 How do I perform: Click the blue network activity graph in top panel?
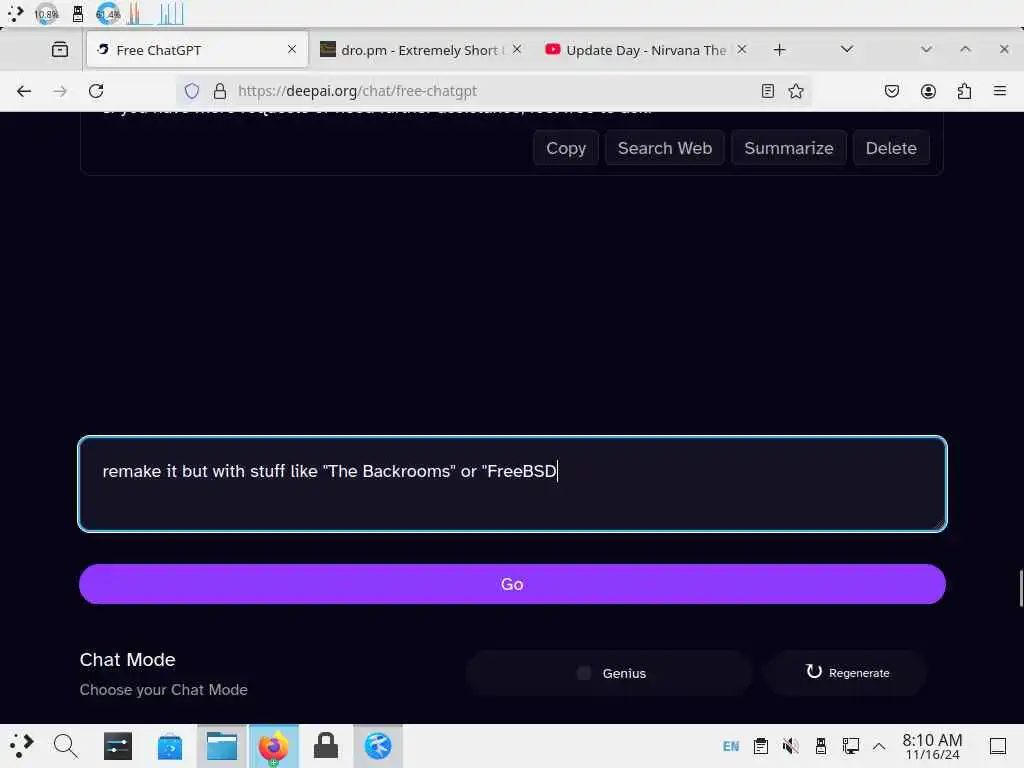point(171,14)
